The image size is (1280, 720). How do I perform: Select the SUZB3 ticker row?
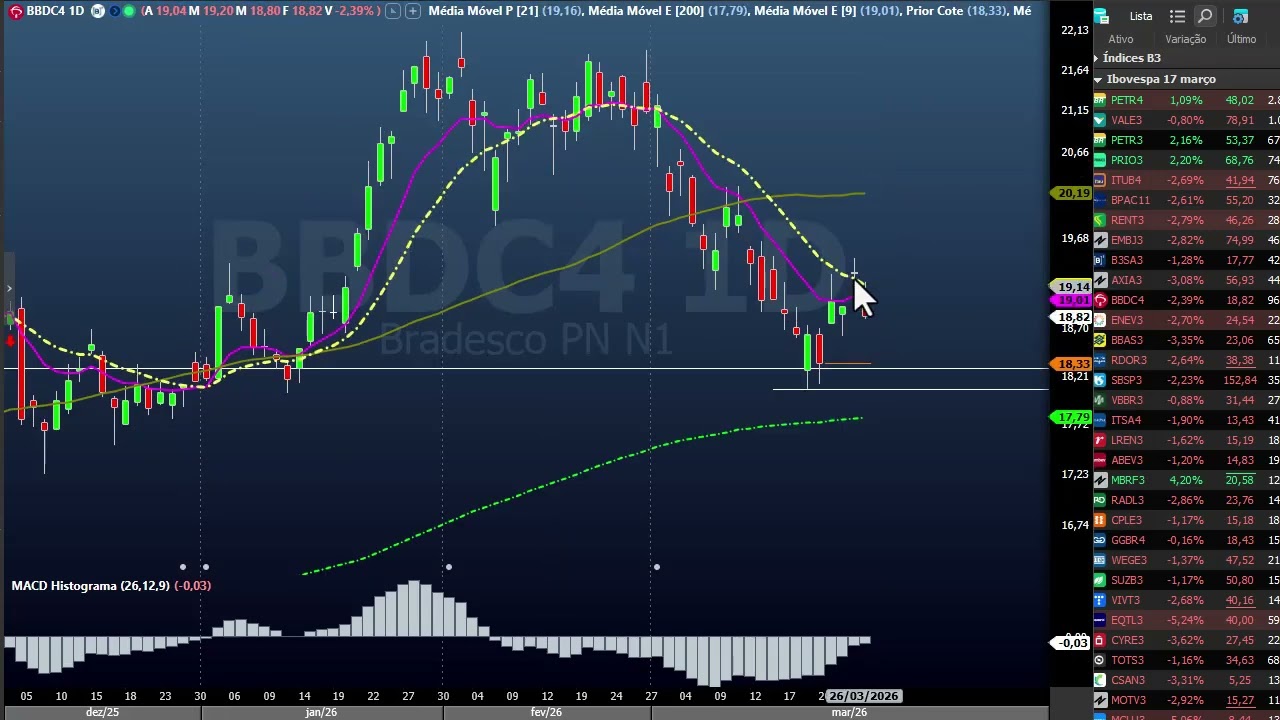tap(1186, 580)
